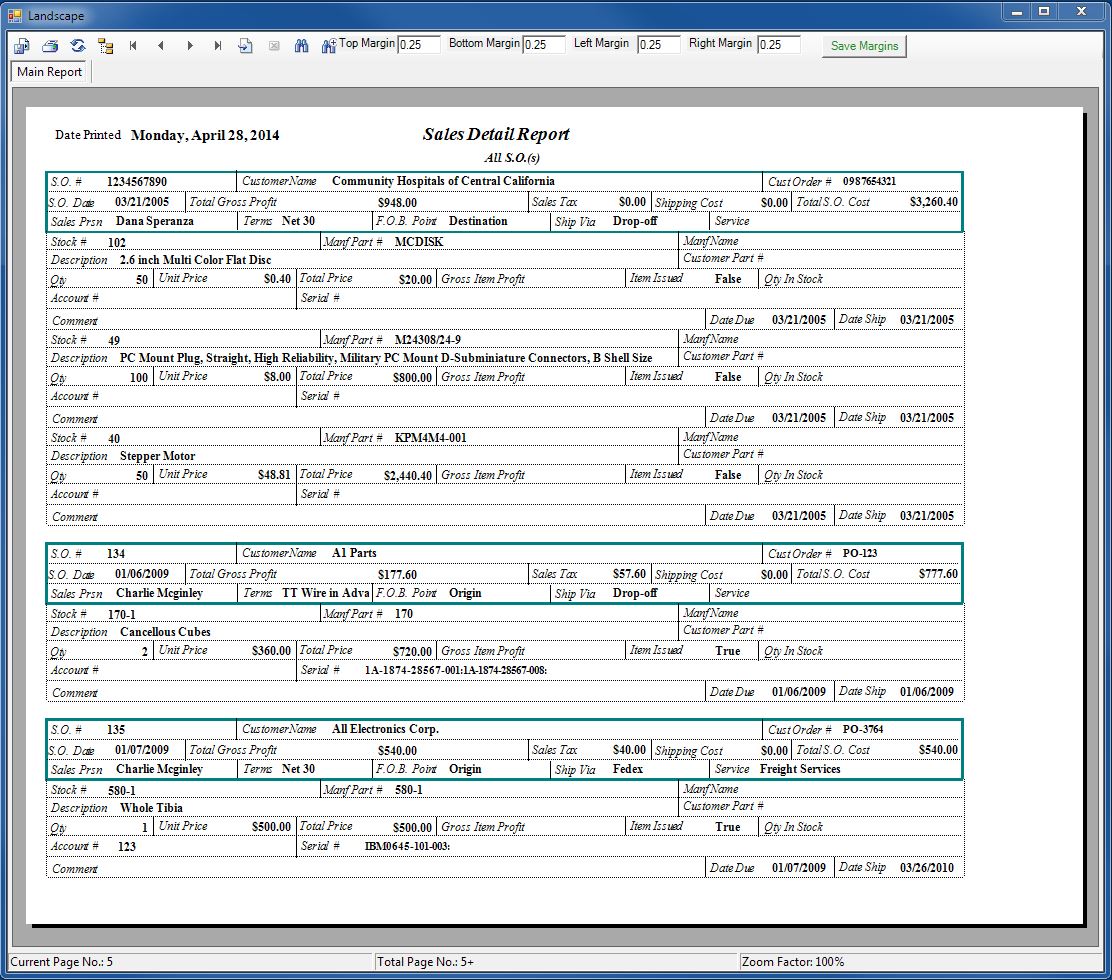Print the report using the printer icon
Screen dimensions: 1112x980
50,46
